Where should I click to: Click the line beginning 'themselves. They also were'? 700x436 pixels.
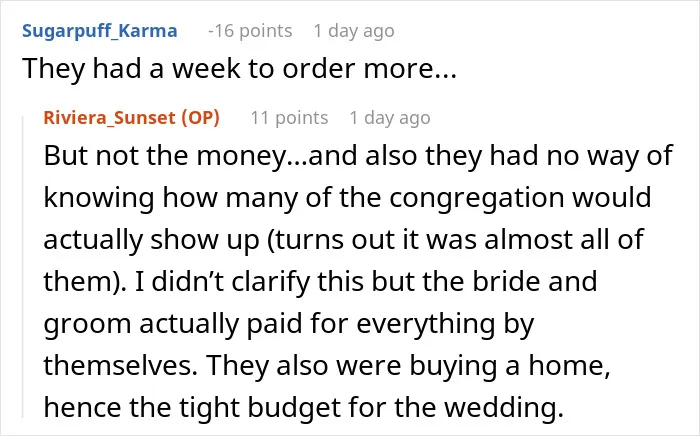coord(327,365)
